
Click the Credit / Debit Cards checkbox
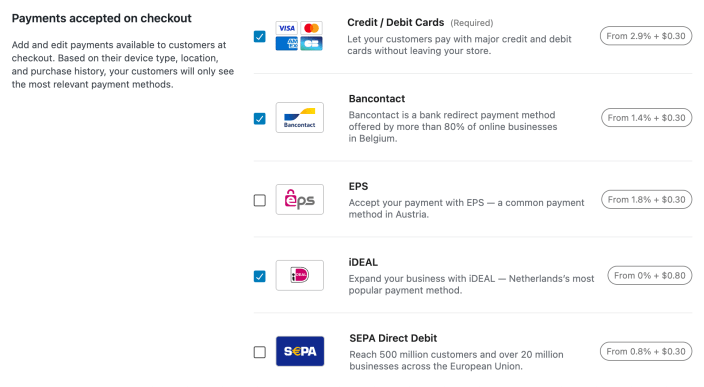click(260, 36)
